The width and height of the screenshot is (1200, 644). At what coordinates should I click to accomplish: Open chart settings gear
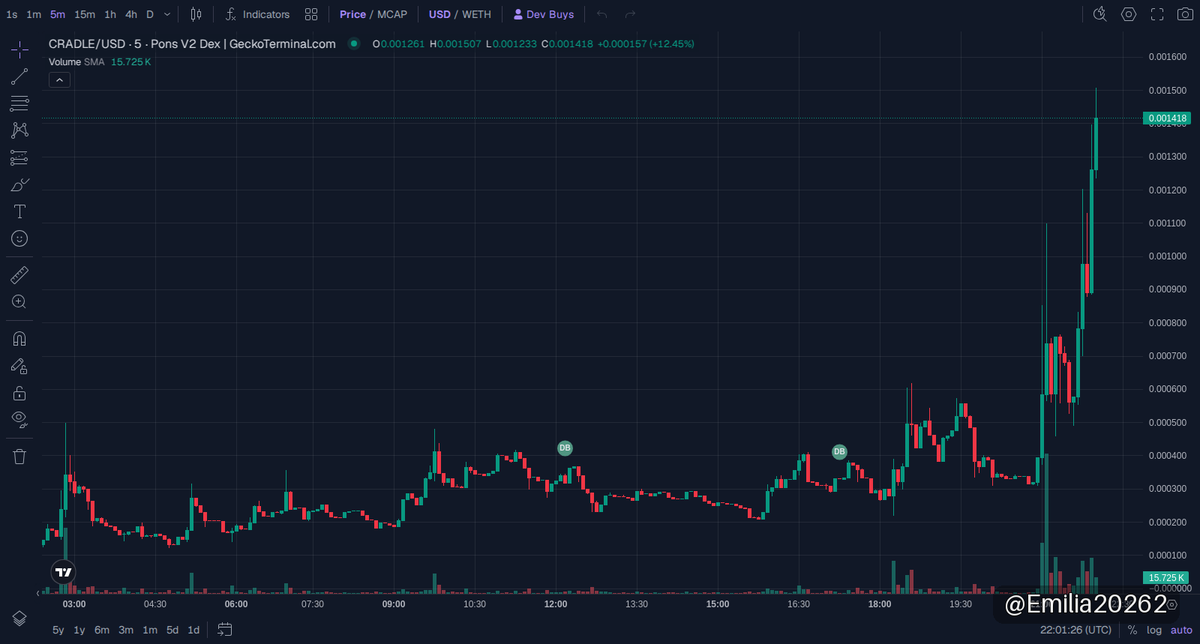[x=1129, y=15]
